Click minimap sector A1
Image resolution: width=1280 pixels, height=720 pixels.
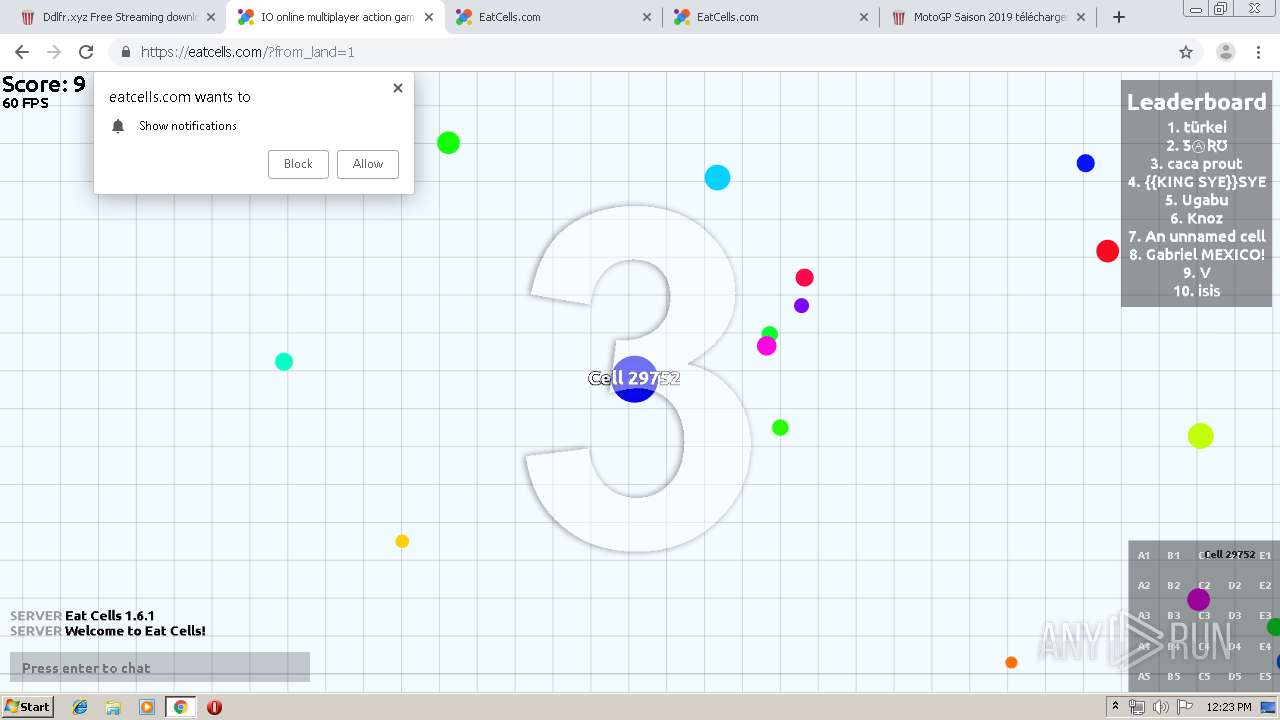tap(1144, 555)
